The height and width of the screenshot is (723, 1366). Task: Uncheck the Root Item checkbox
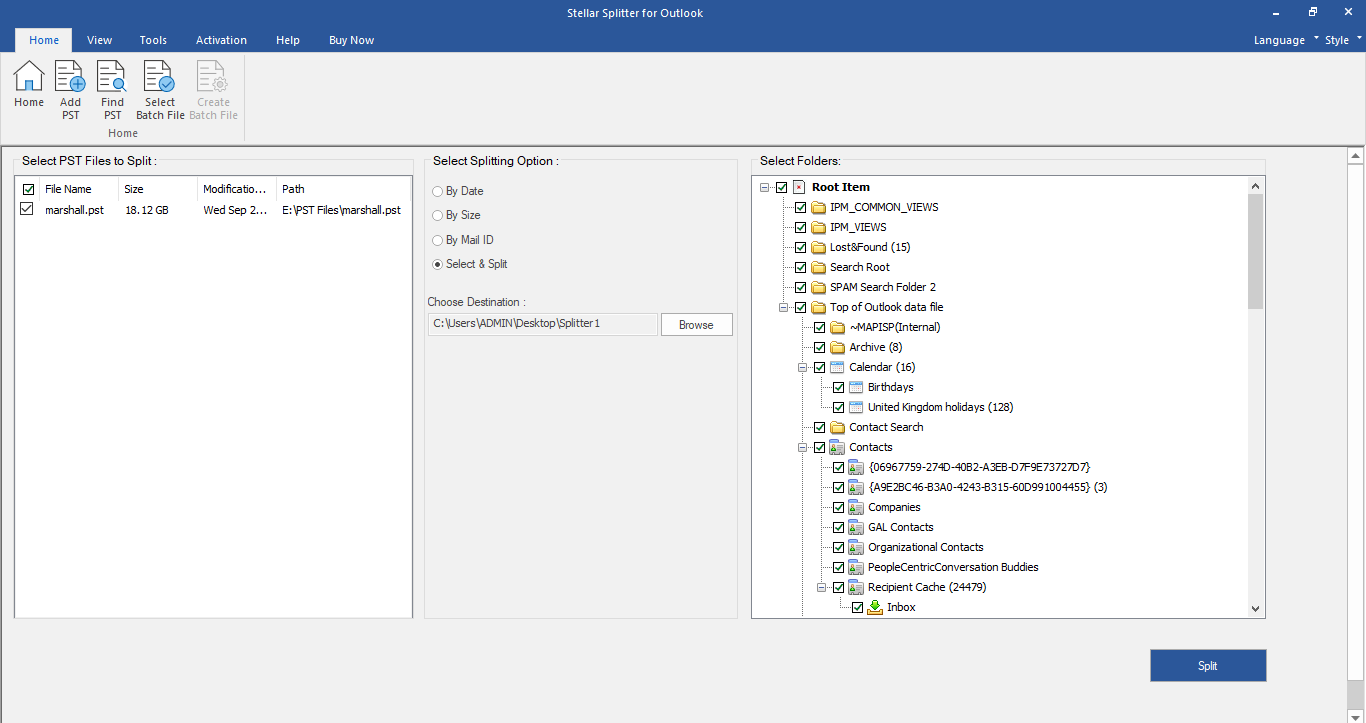tap(781, 187)
